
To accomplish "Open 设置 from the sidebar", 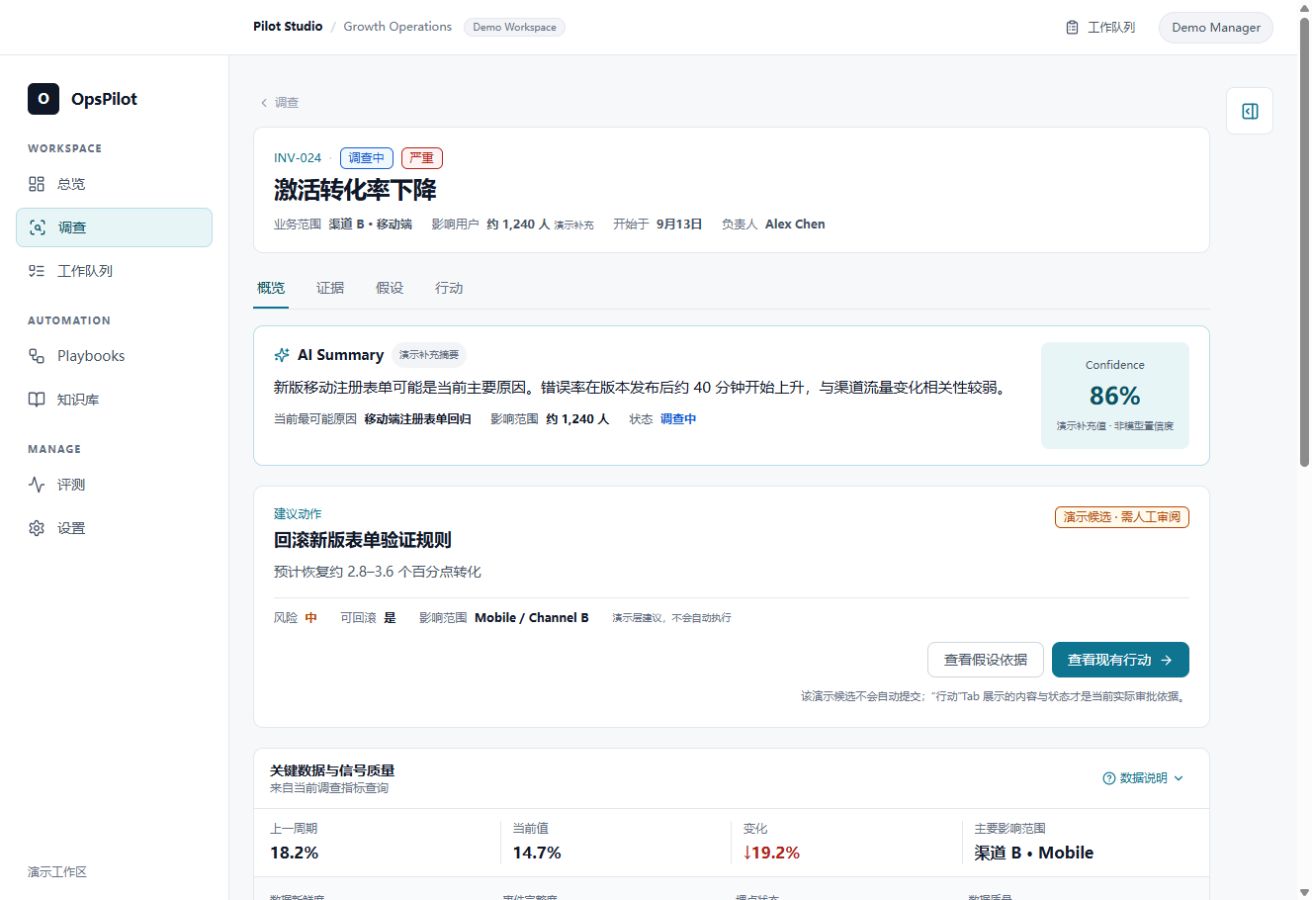I will click(x=114, y=528).
